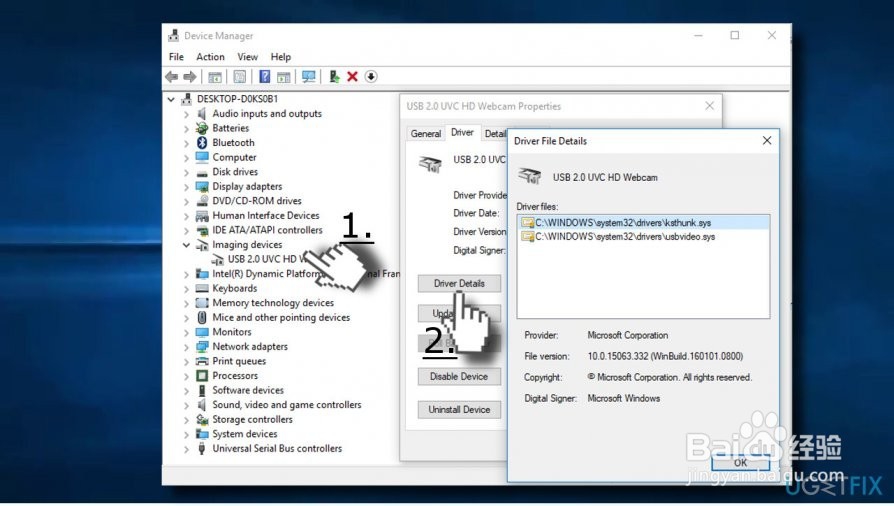Image resolution: width=894 pixels, height=506 pixels.
Task: Click the Mice and other pointing devices icon
Action: pyautogui.click(x=202, y=317)
